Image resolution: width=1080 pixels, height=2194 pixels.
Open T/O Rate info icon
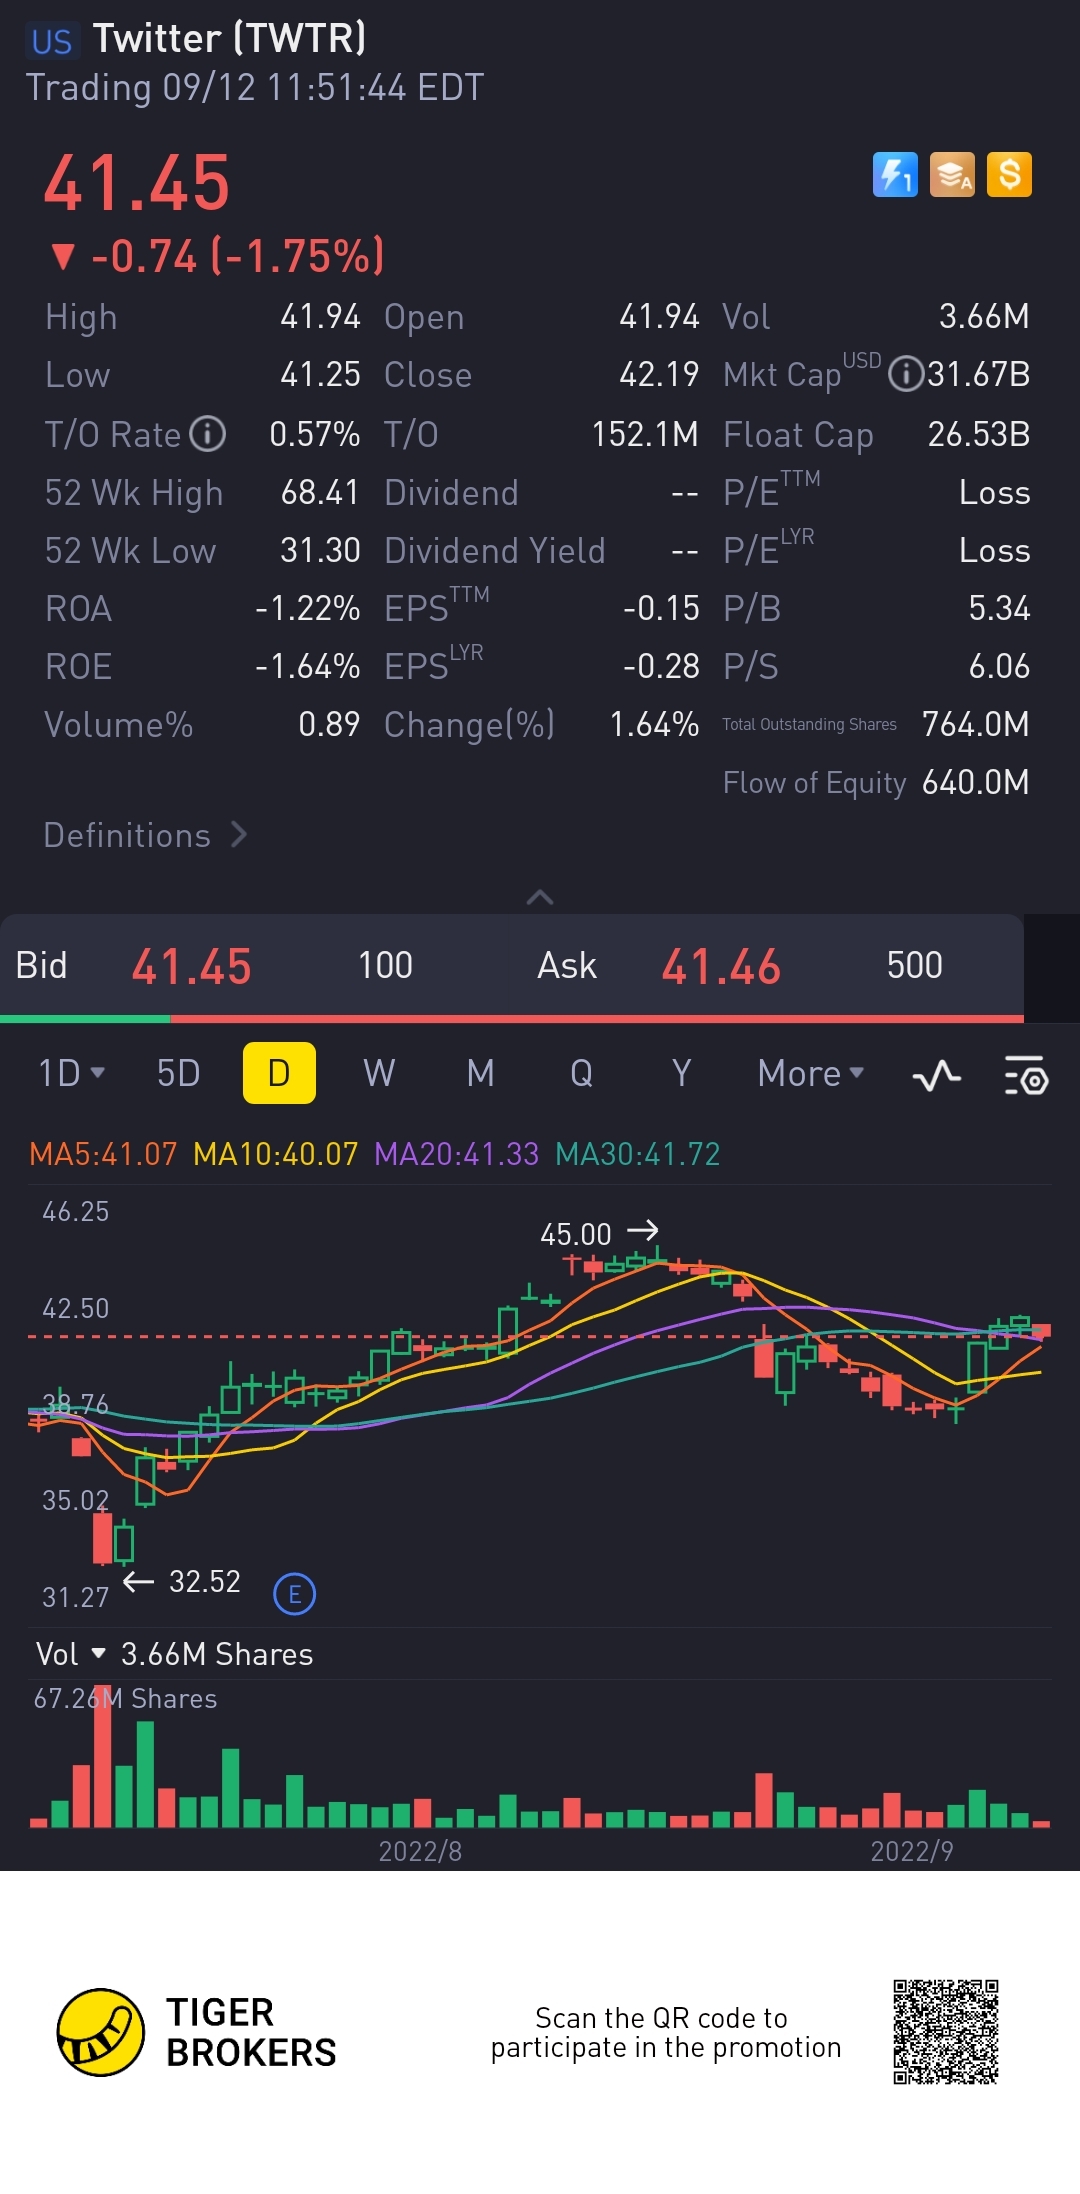coord(208,434)
